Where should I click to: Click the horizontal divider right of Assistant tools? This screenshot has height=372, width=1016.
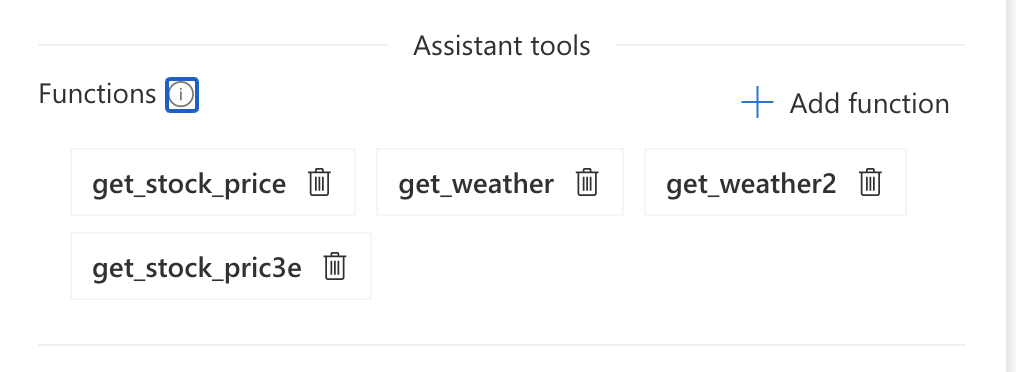(790, 45)
